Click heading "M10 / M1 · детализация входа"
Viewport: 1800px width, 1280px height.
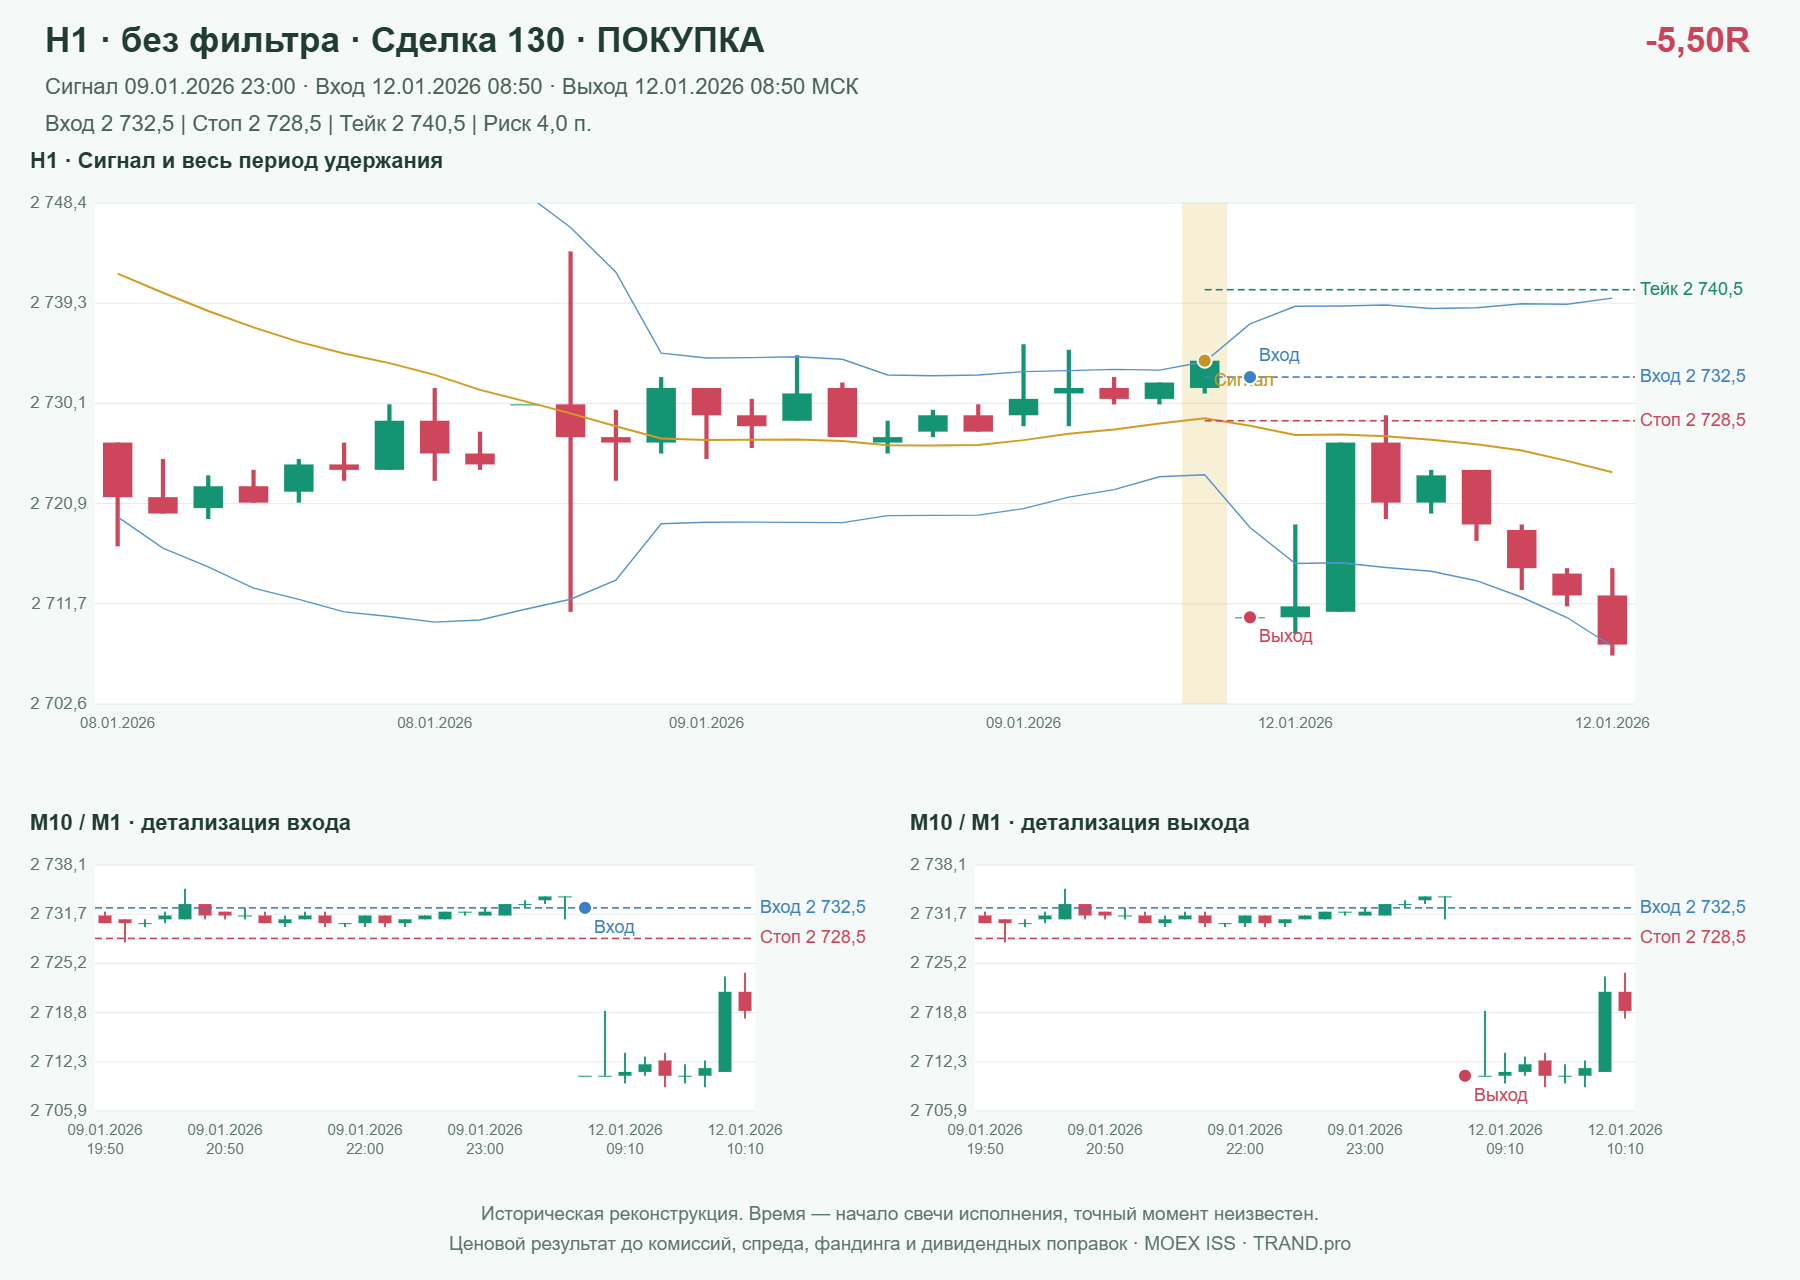190,823
